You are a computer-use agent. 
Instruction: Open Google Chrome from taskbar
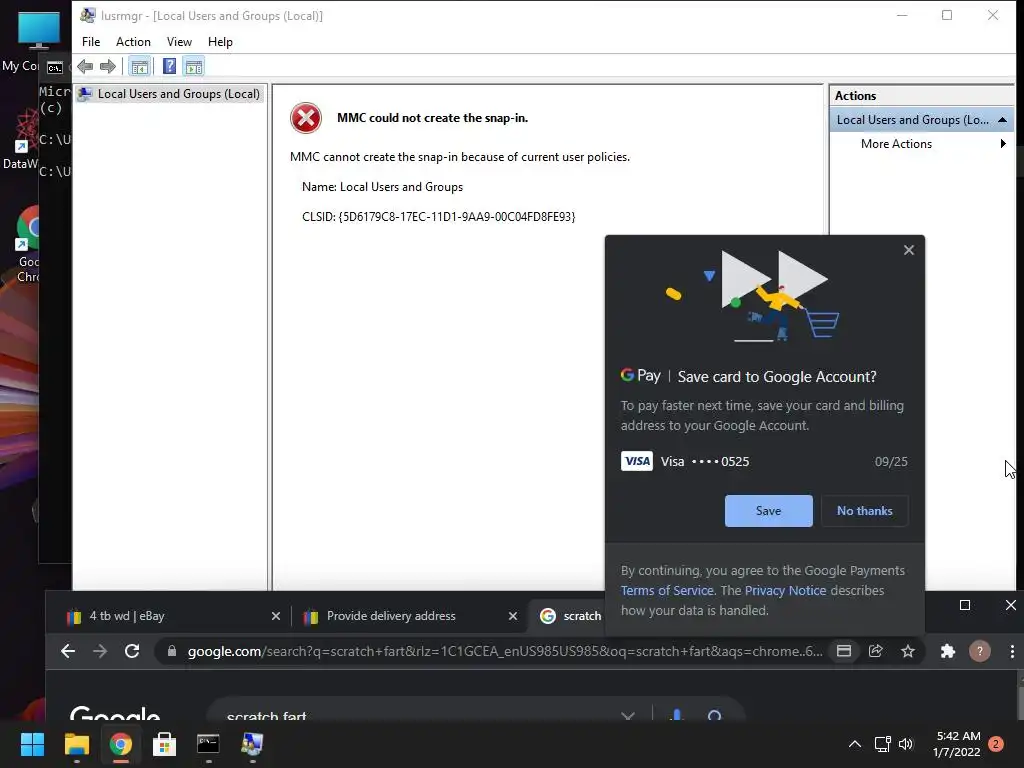[120, 744]
